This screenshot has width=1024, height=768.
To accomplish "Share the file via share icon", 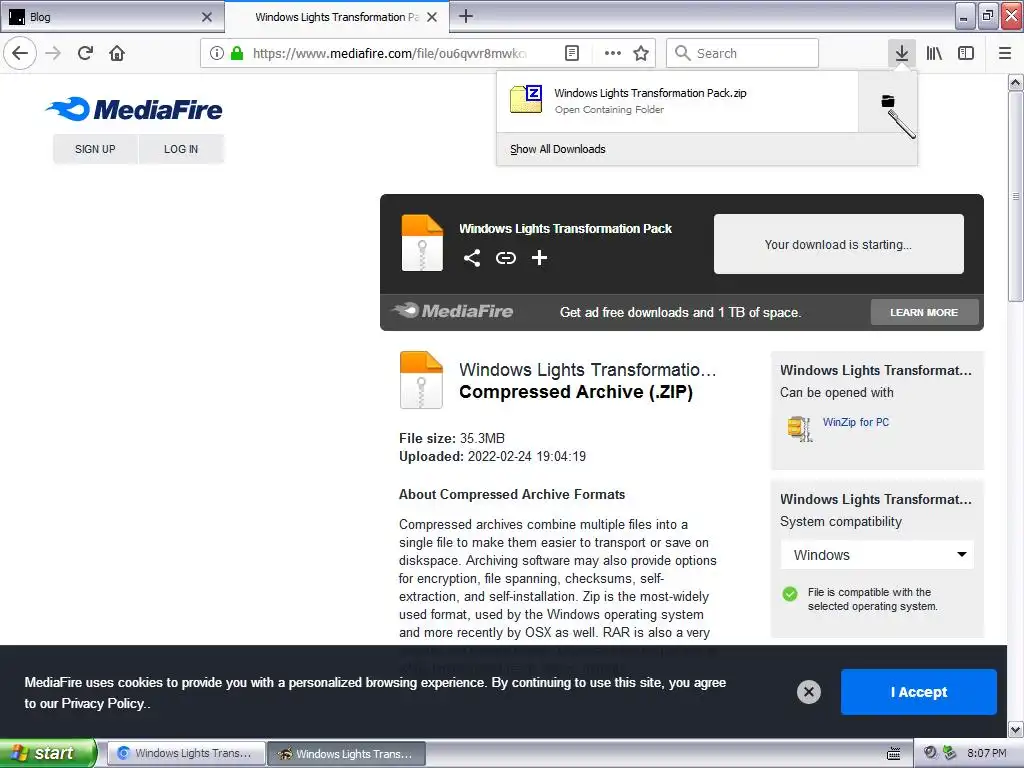I will [x=472, y=258].
